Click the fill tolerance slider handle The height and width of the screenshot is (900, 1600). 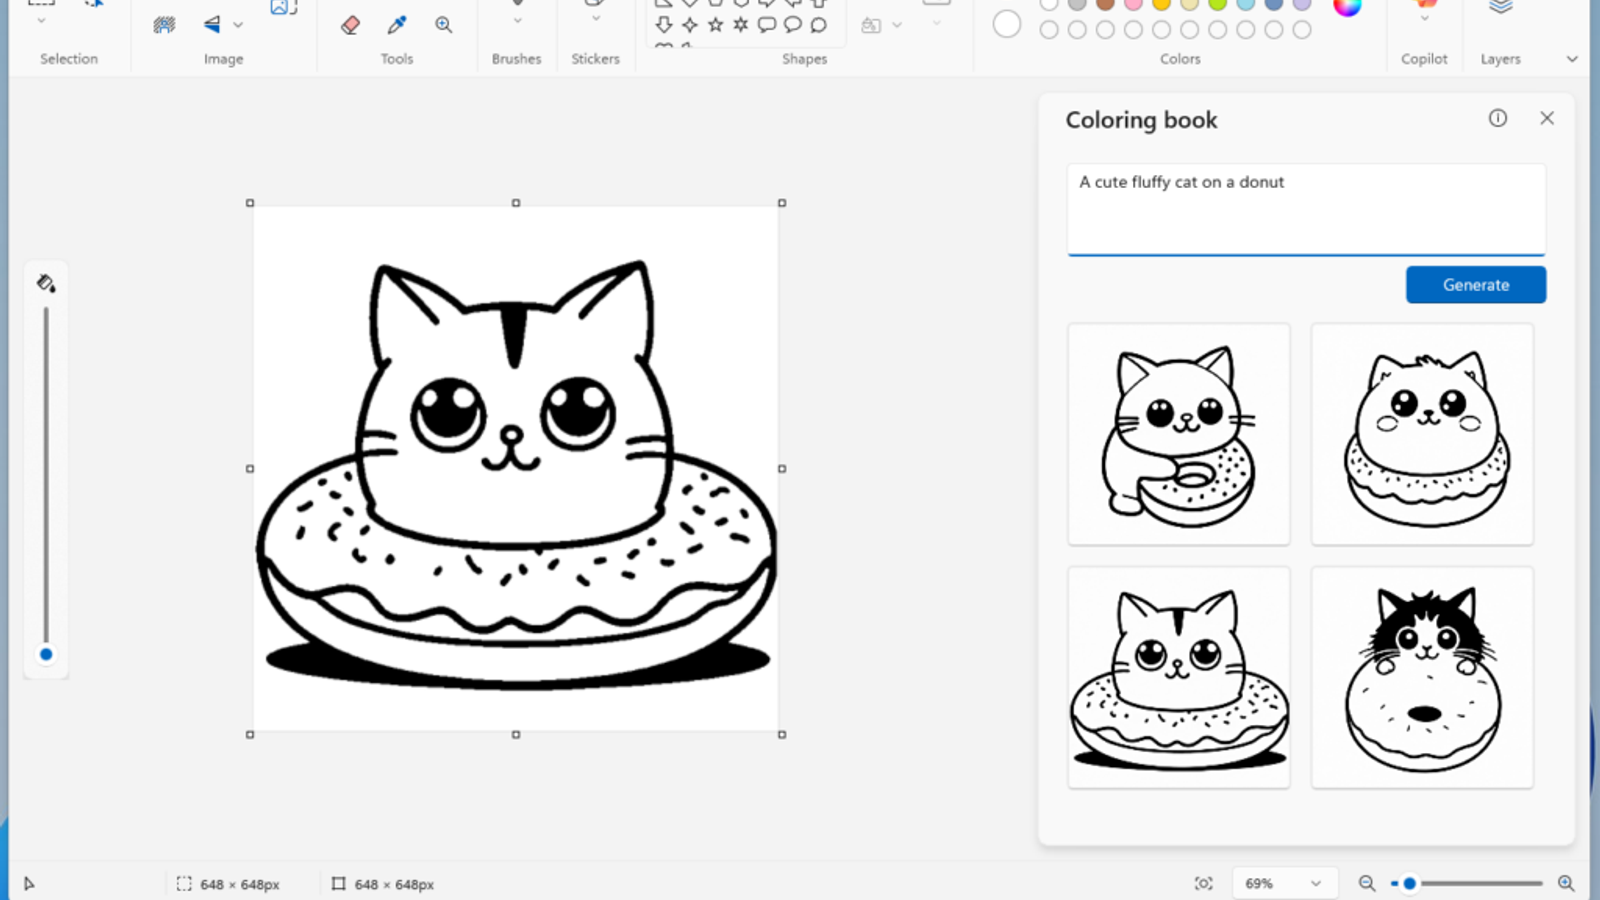click(46, 654)
